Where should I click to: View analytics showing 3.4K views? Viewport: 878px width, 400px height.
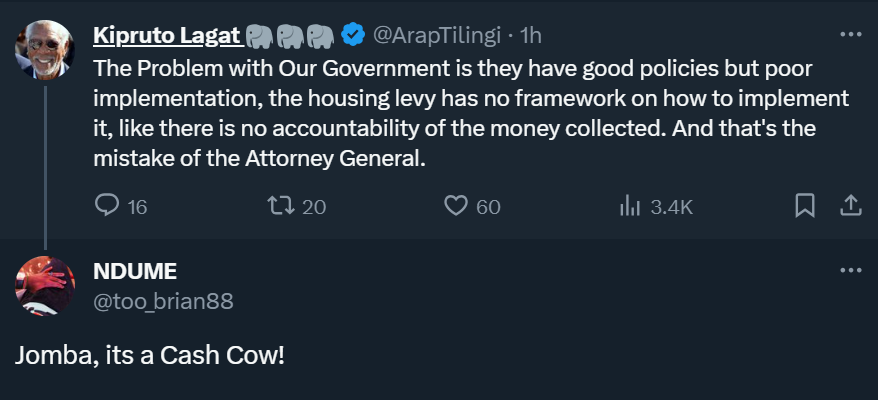point(631,206)
